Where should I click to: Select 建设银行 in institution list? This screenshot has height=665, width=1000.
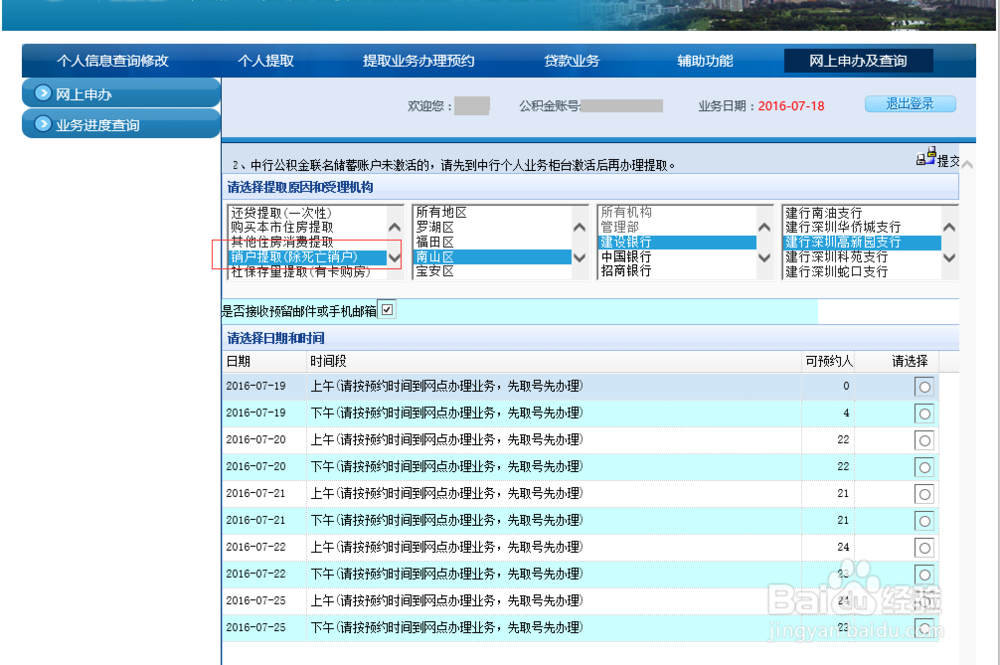(x=677, y=242)
